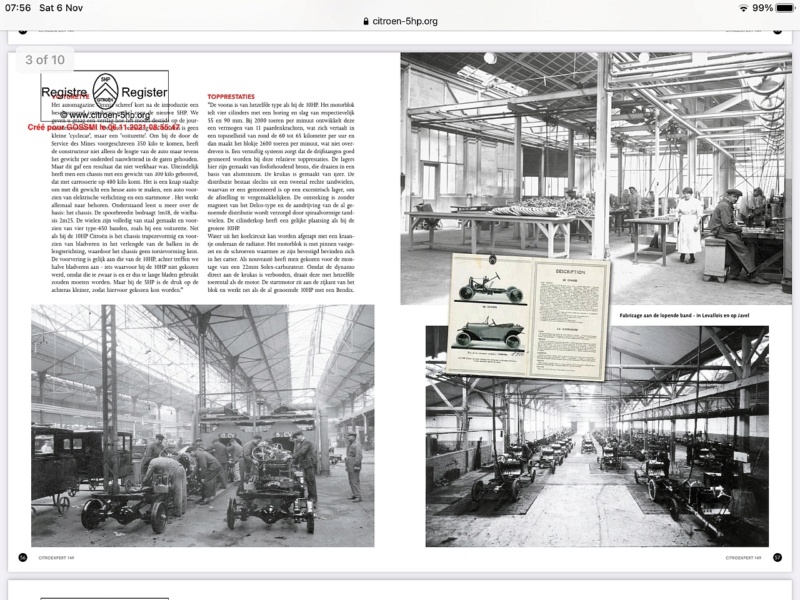Tap the 'TOPPRESTATIES' red heading
The height and width of the screenshot is (600, 800).
(231, 96)
